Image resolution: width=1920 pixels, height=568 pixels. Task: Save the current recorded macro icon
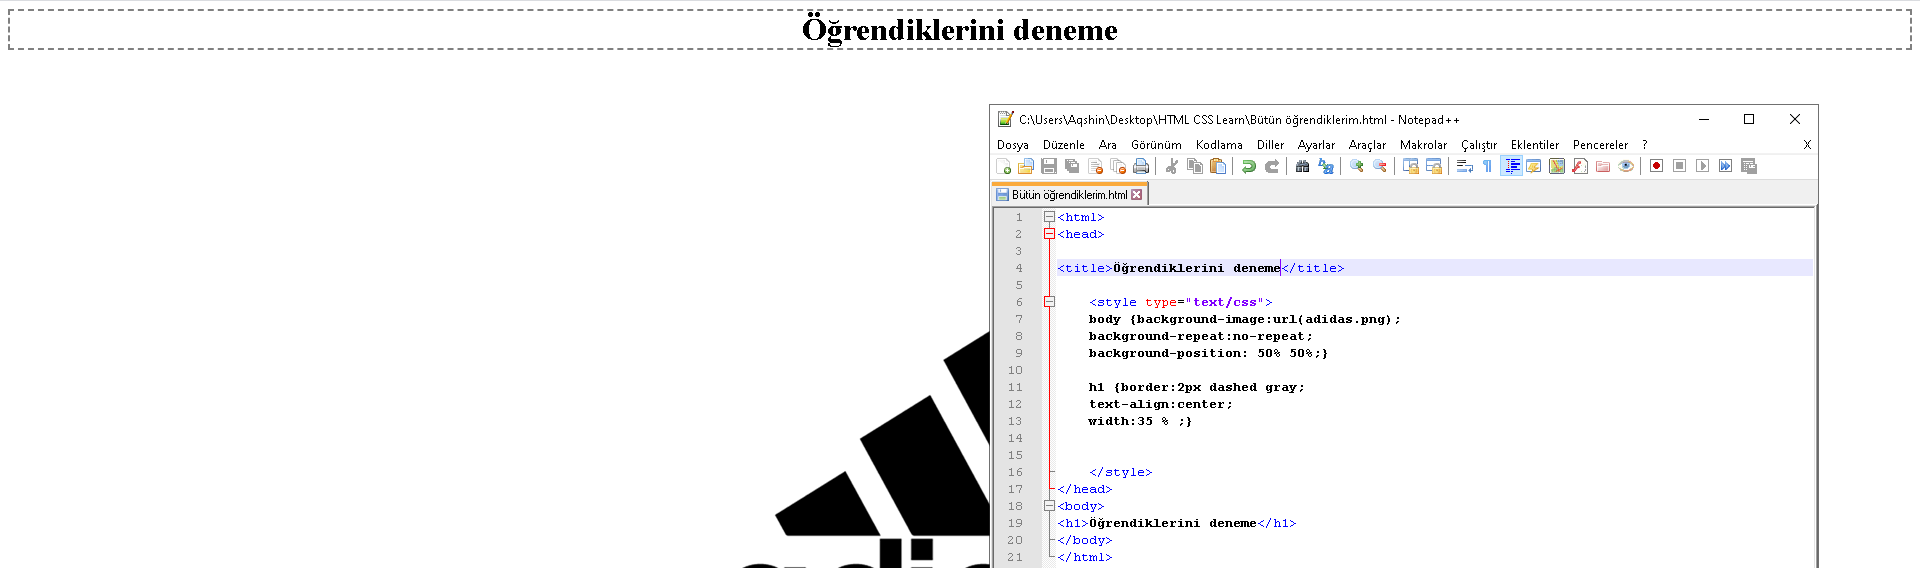point(1749,166)
